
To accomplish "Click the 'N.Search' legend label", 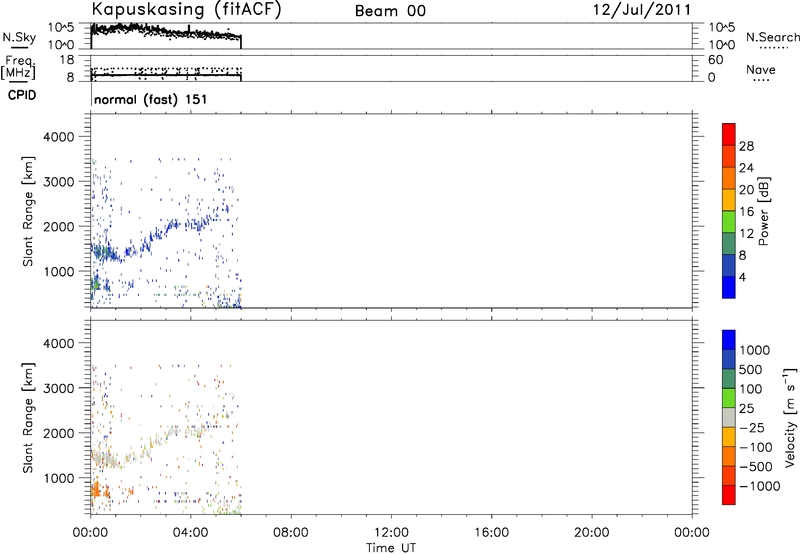I will coord(772,37).
